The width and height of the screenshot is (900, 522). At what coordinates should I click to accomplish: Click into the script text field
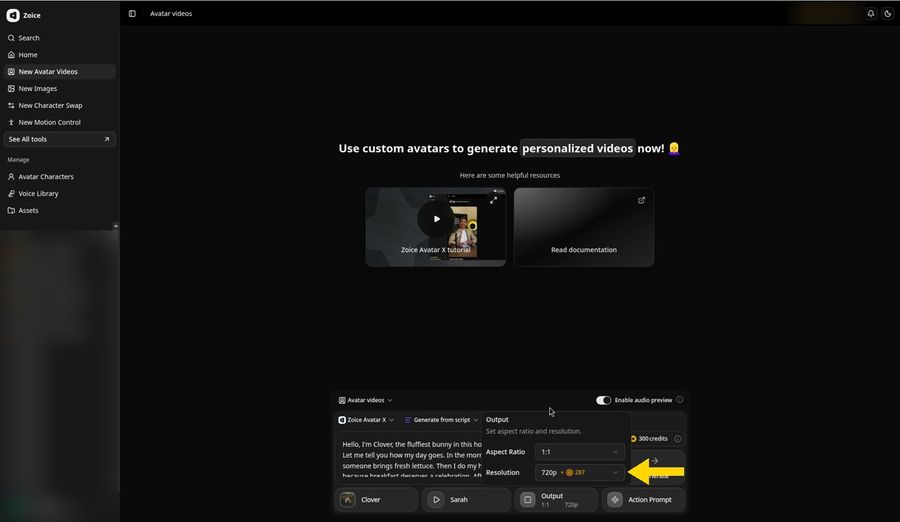[x=410, y=459]
